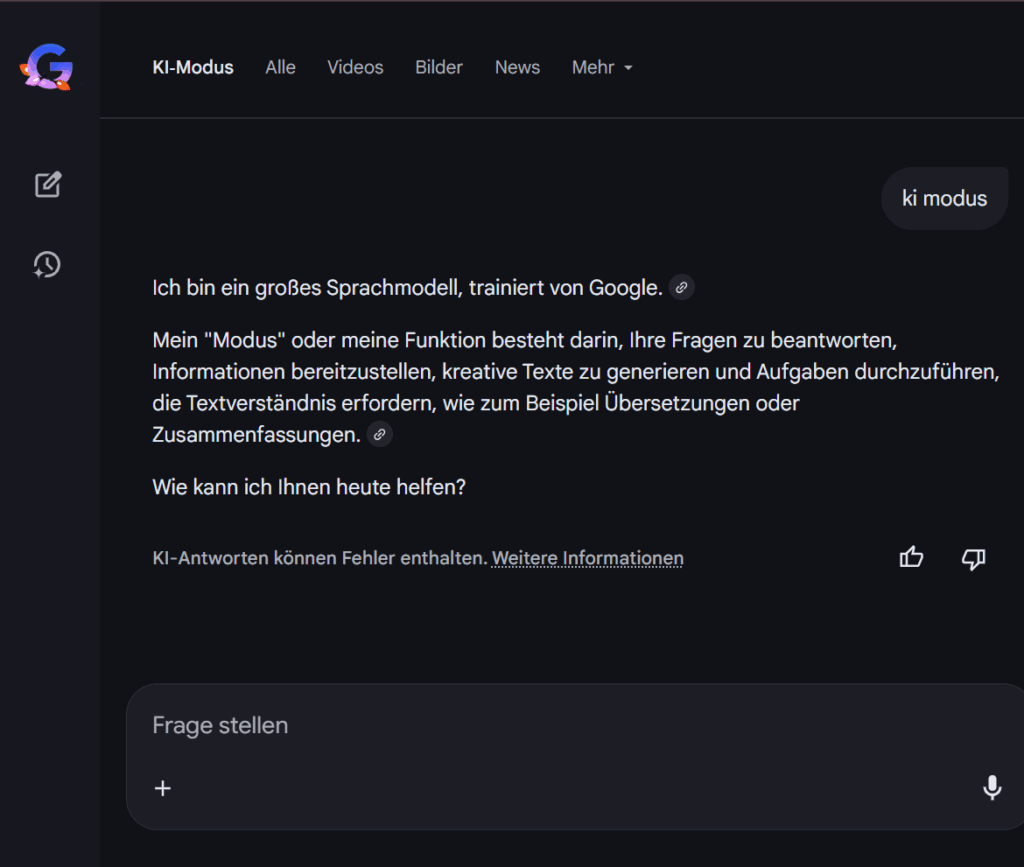This screenshot has height=867, width=1024.
Task: Open the KI-Modus history clock icon
Action: pos(47,264)
